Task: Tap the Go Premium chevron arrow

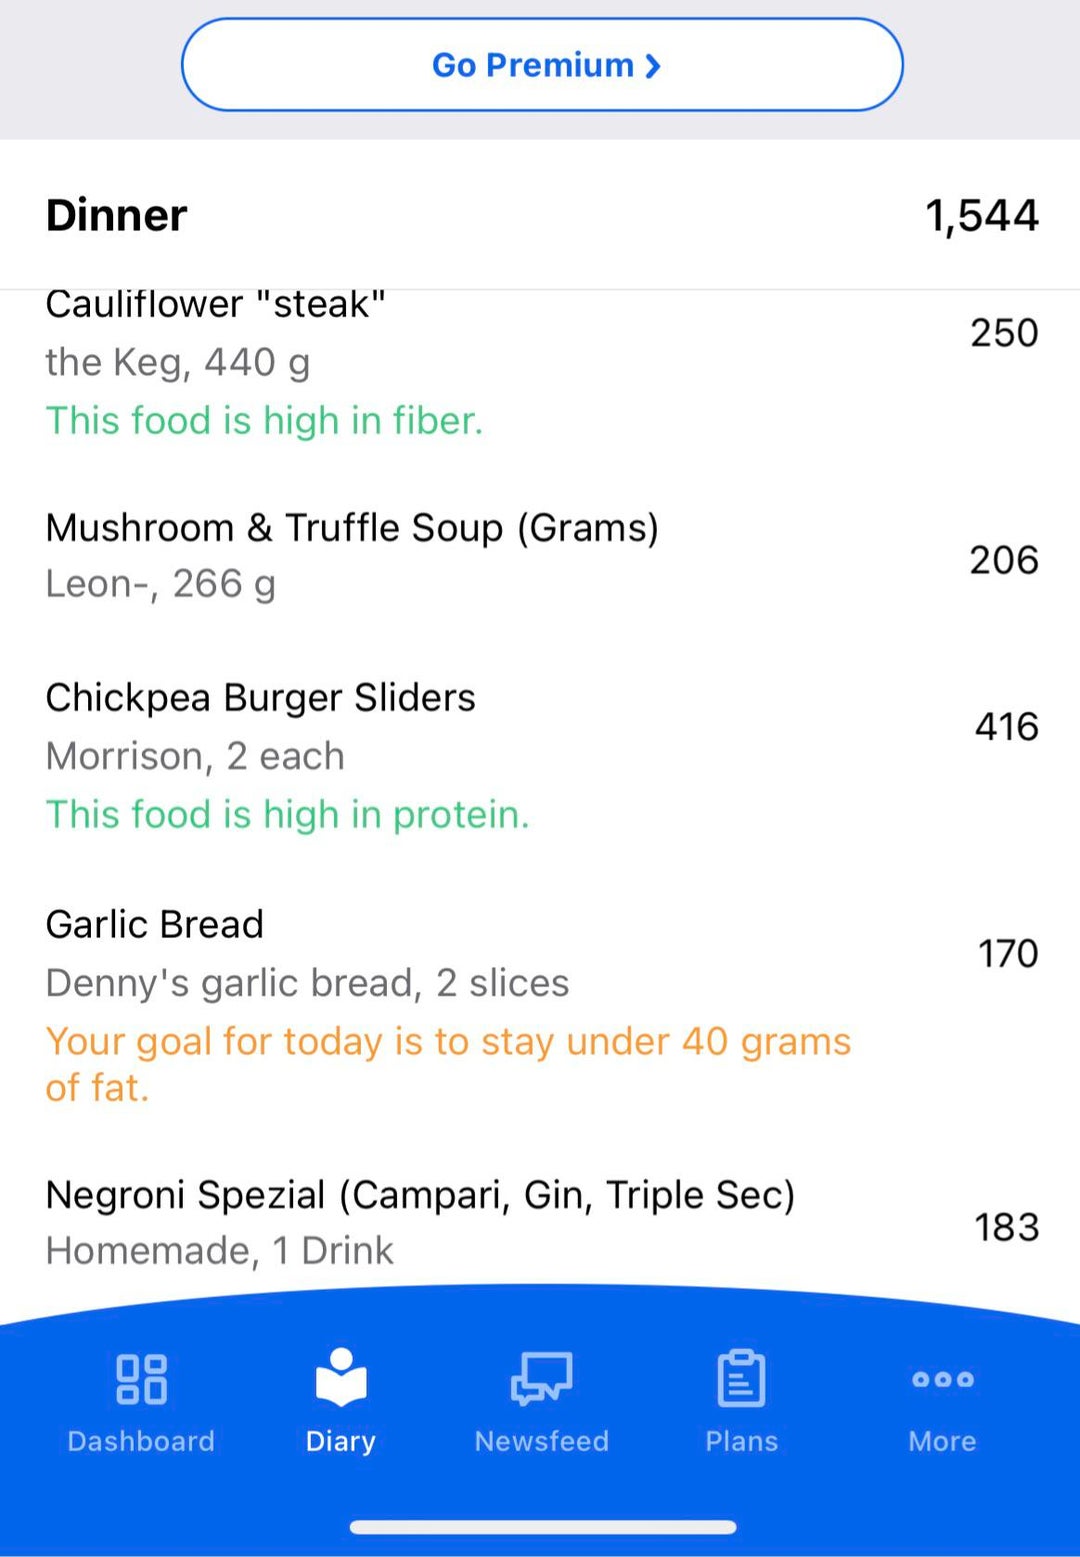Action: 653,66
